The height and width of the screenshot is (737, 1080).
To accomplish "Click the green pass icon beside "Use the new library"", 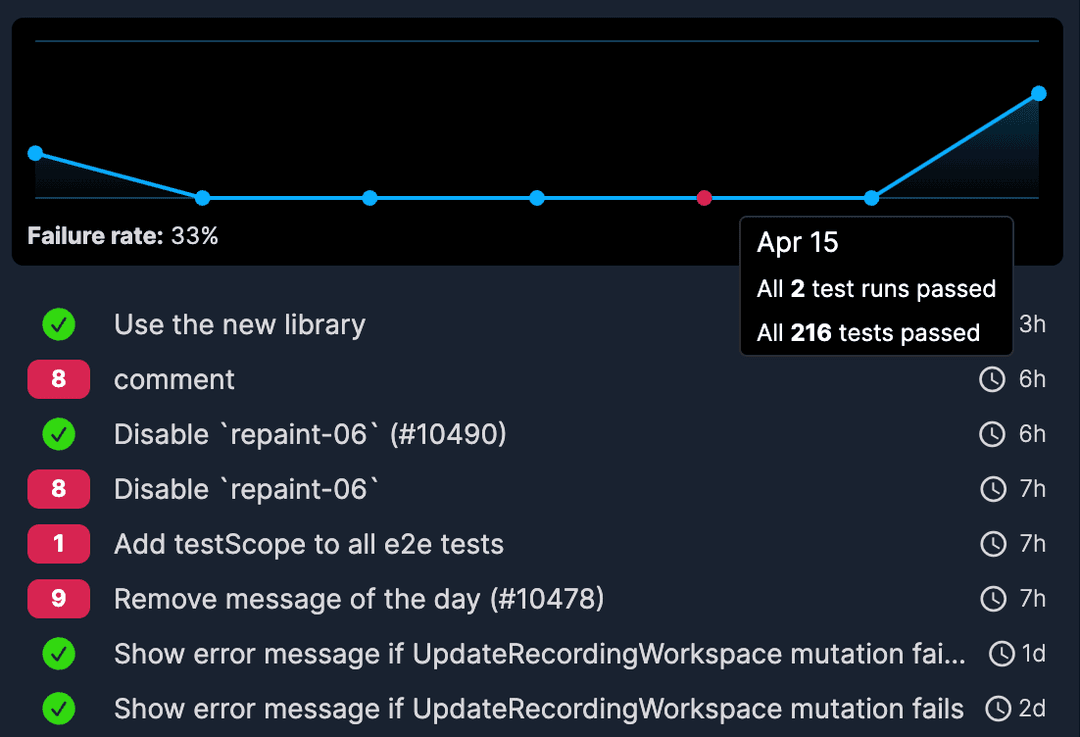I will [58, 324].
